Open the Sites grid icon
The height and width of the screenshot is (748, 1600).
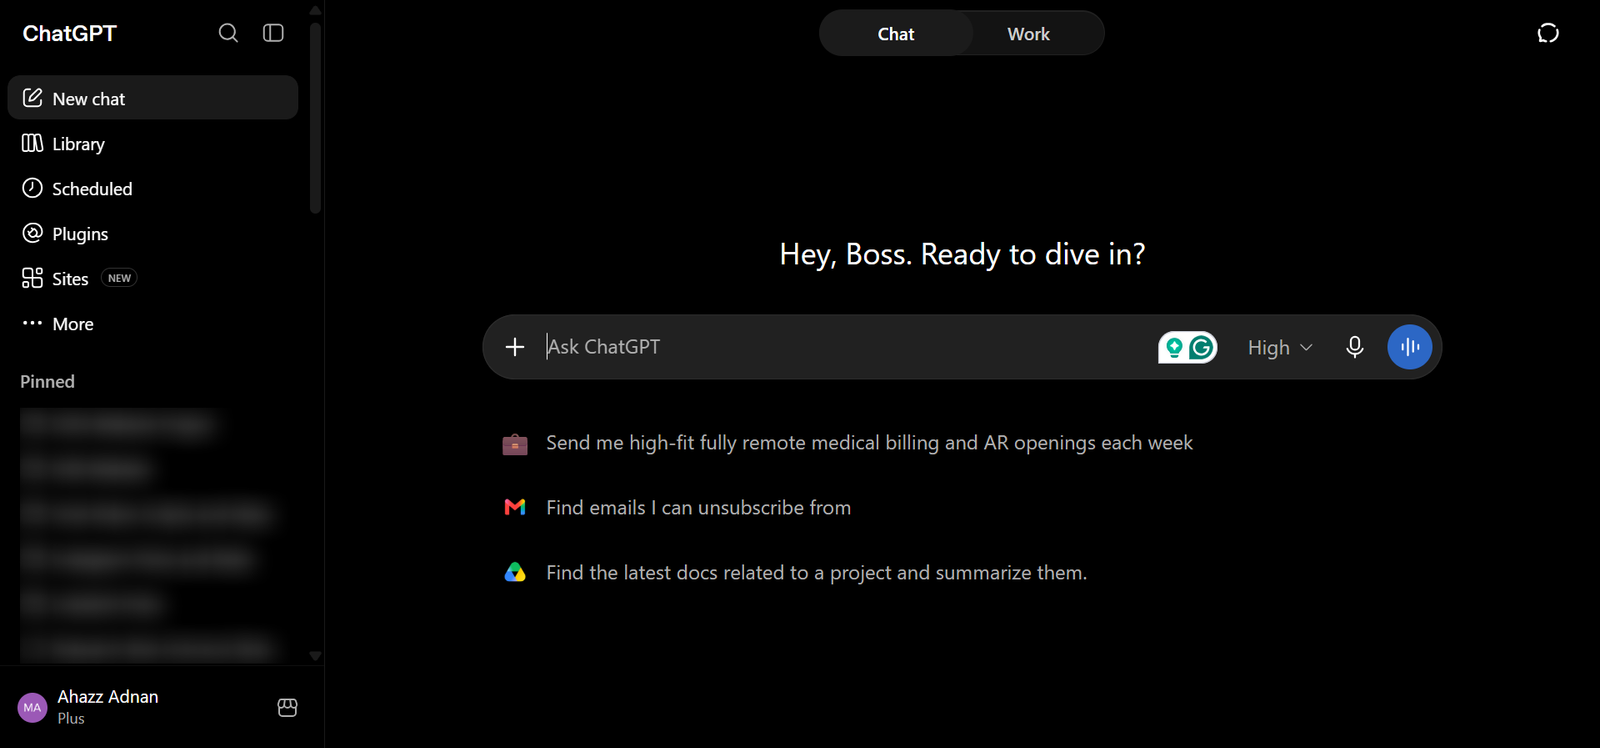pos(32,278)
